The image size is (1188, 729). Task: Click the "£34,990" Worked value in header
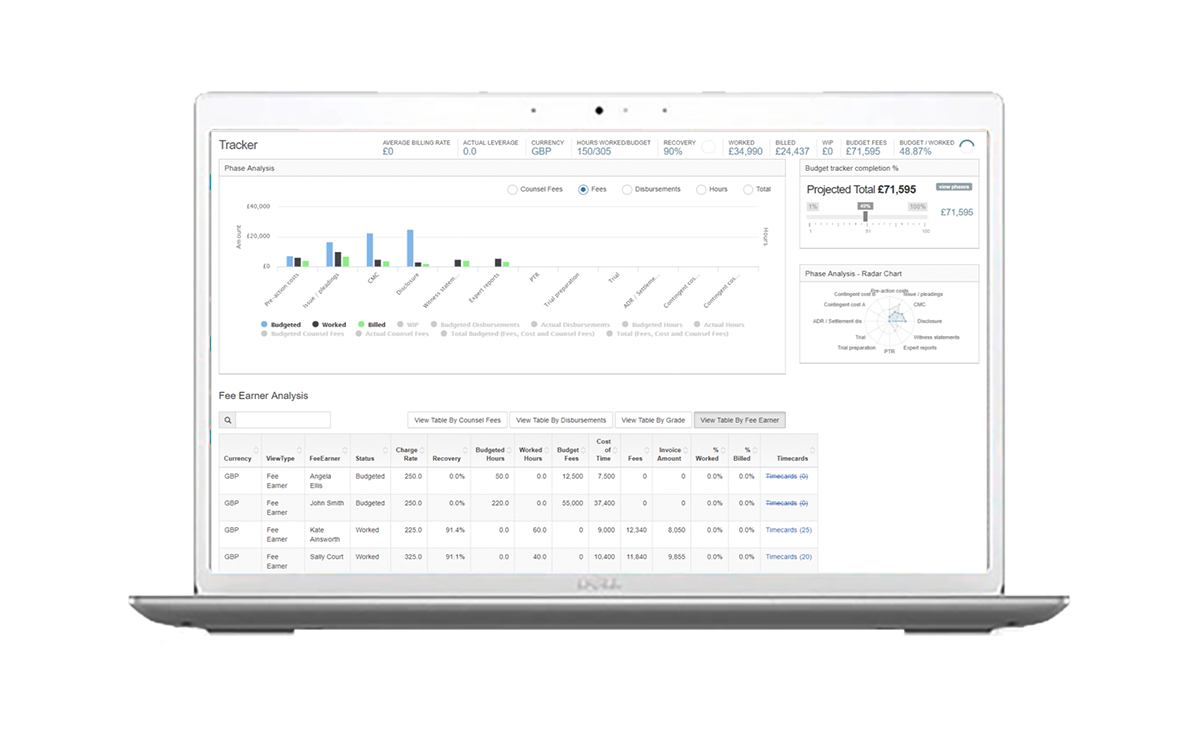746,152
